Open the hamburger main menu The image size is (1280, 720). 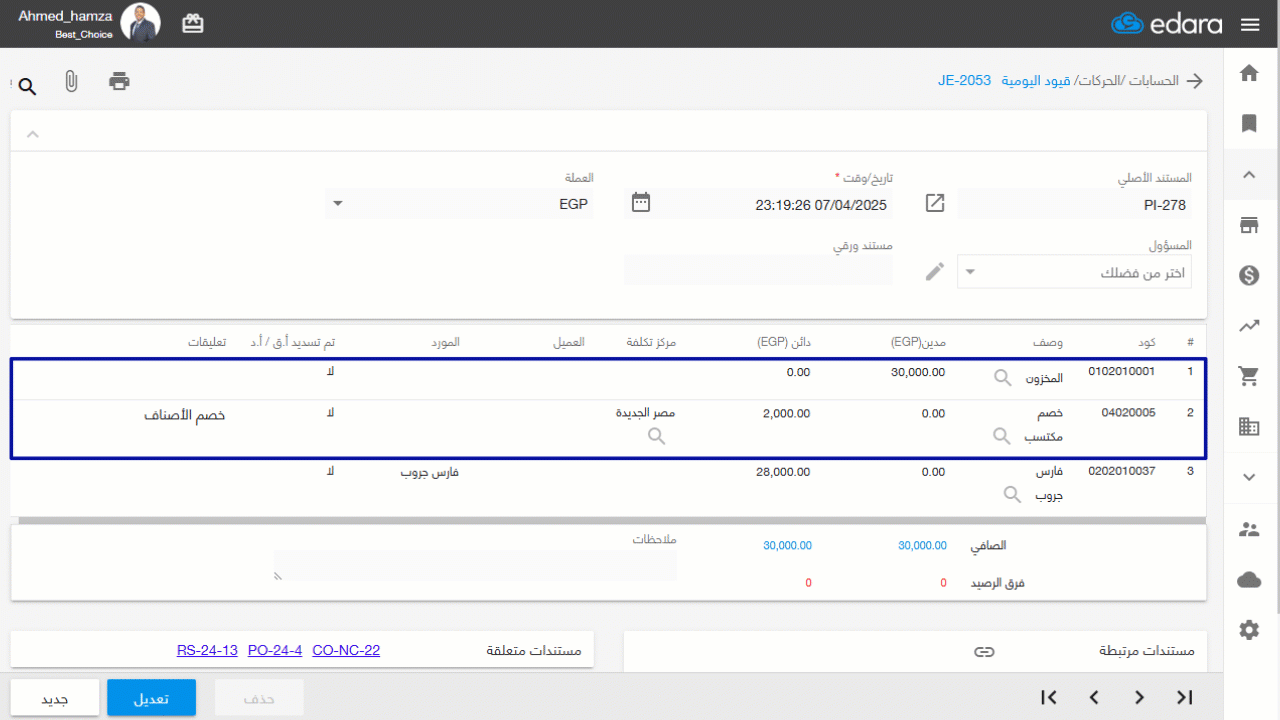click(1249, 24)
